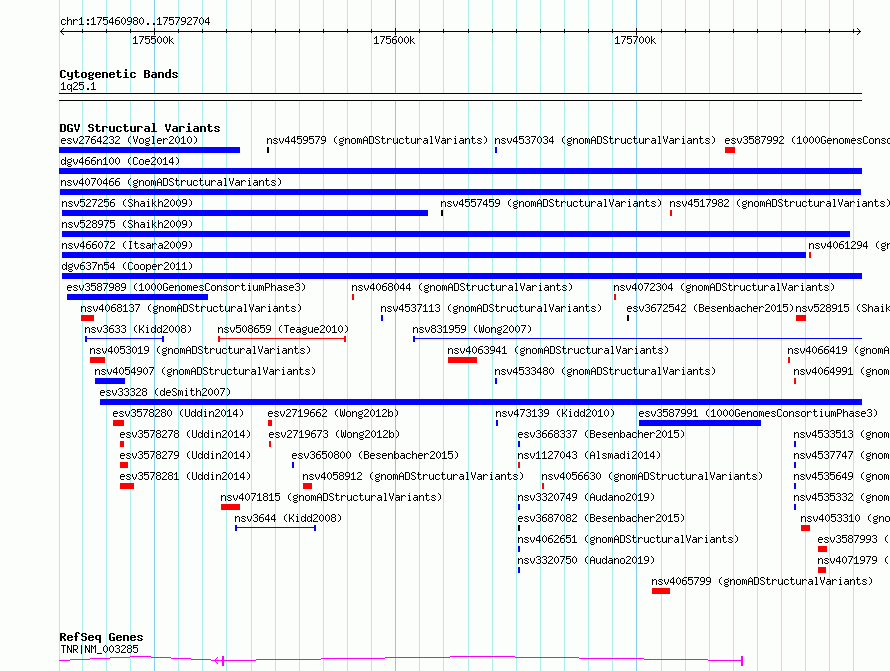Select the blue bar of esv3587989
Viewport: 890px width, 671px height.
pos(137,297)
